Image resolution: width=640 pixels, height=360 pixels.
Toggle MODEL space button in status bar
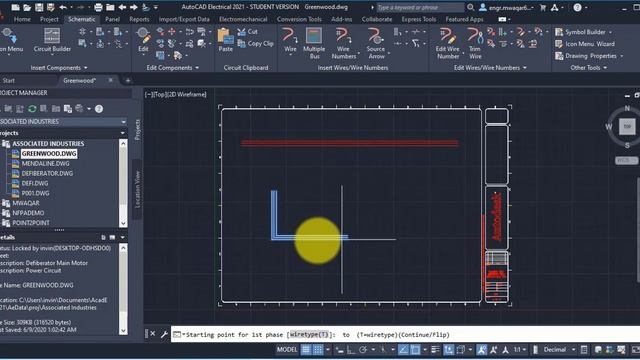point(287,349)
